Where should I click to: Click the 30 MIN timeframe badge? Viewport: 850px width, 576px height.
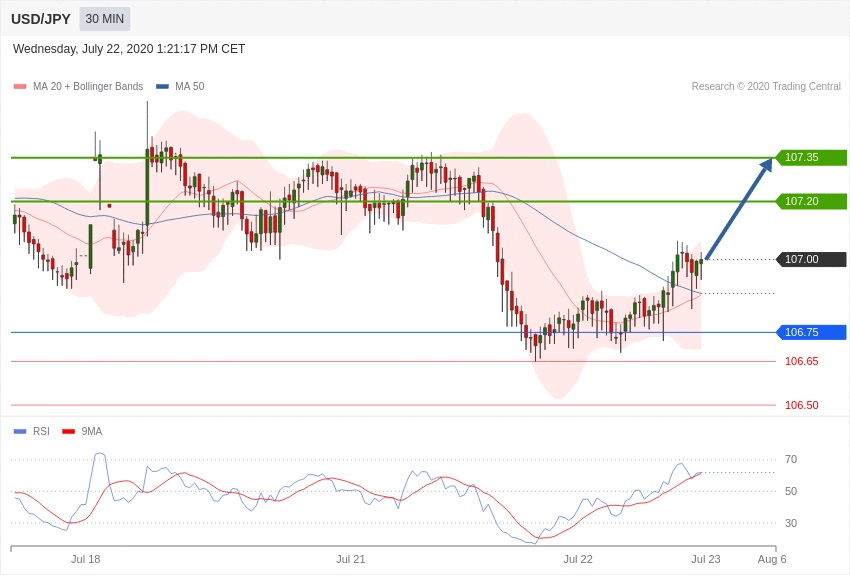[105, 19]
